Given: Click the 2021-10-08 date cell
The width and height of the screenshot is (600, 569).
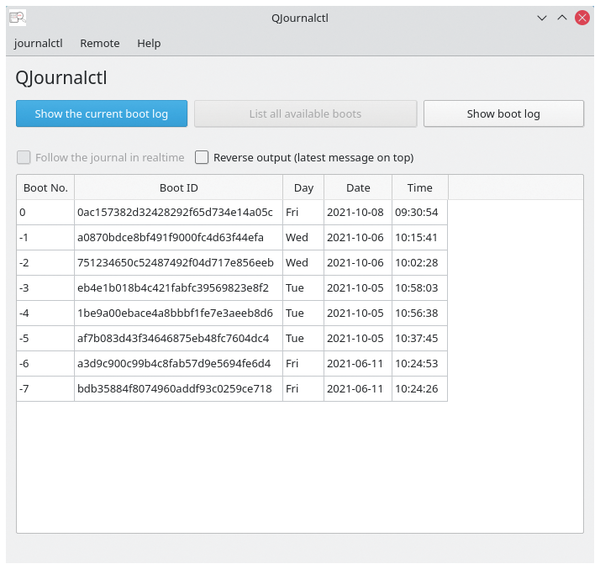Looking at the screenshot, I should (x=358, y=212).
